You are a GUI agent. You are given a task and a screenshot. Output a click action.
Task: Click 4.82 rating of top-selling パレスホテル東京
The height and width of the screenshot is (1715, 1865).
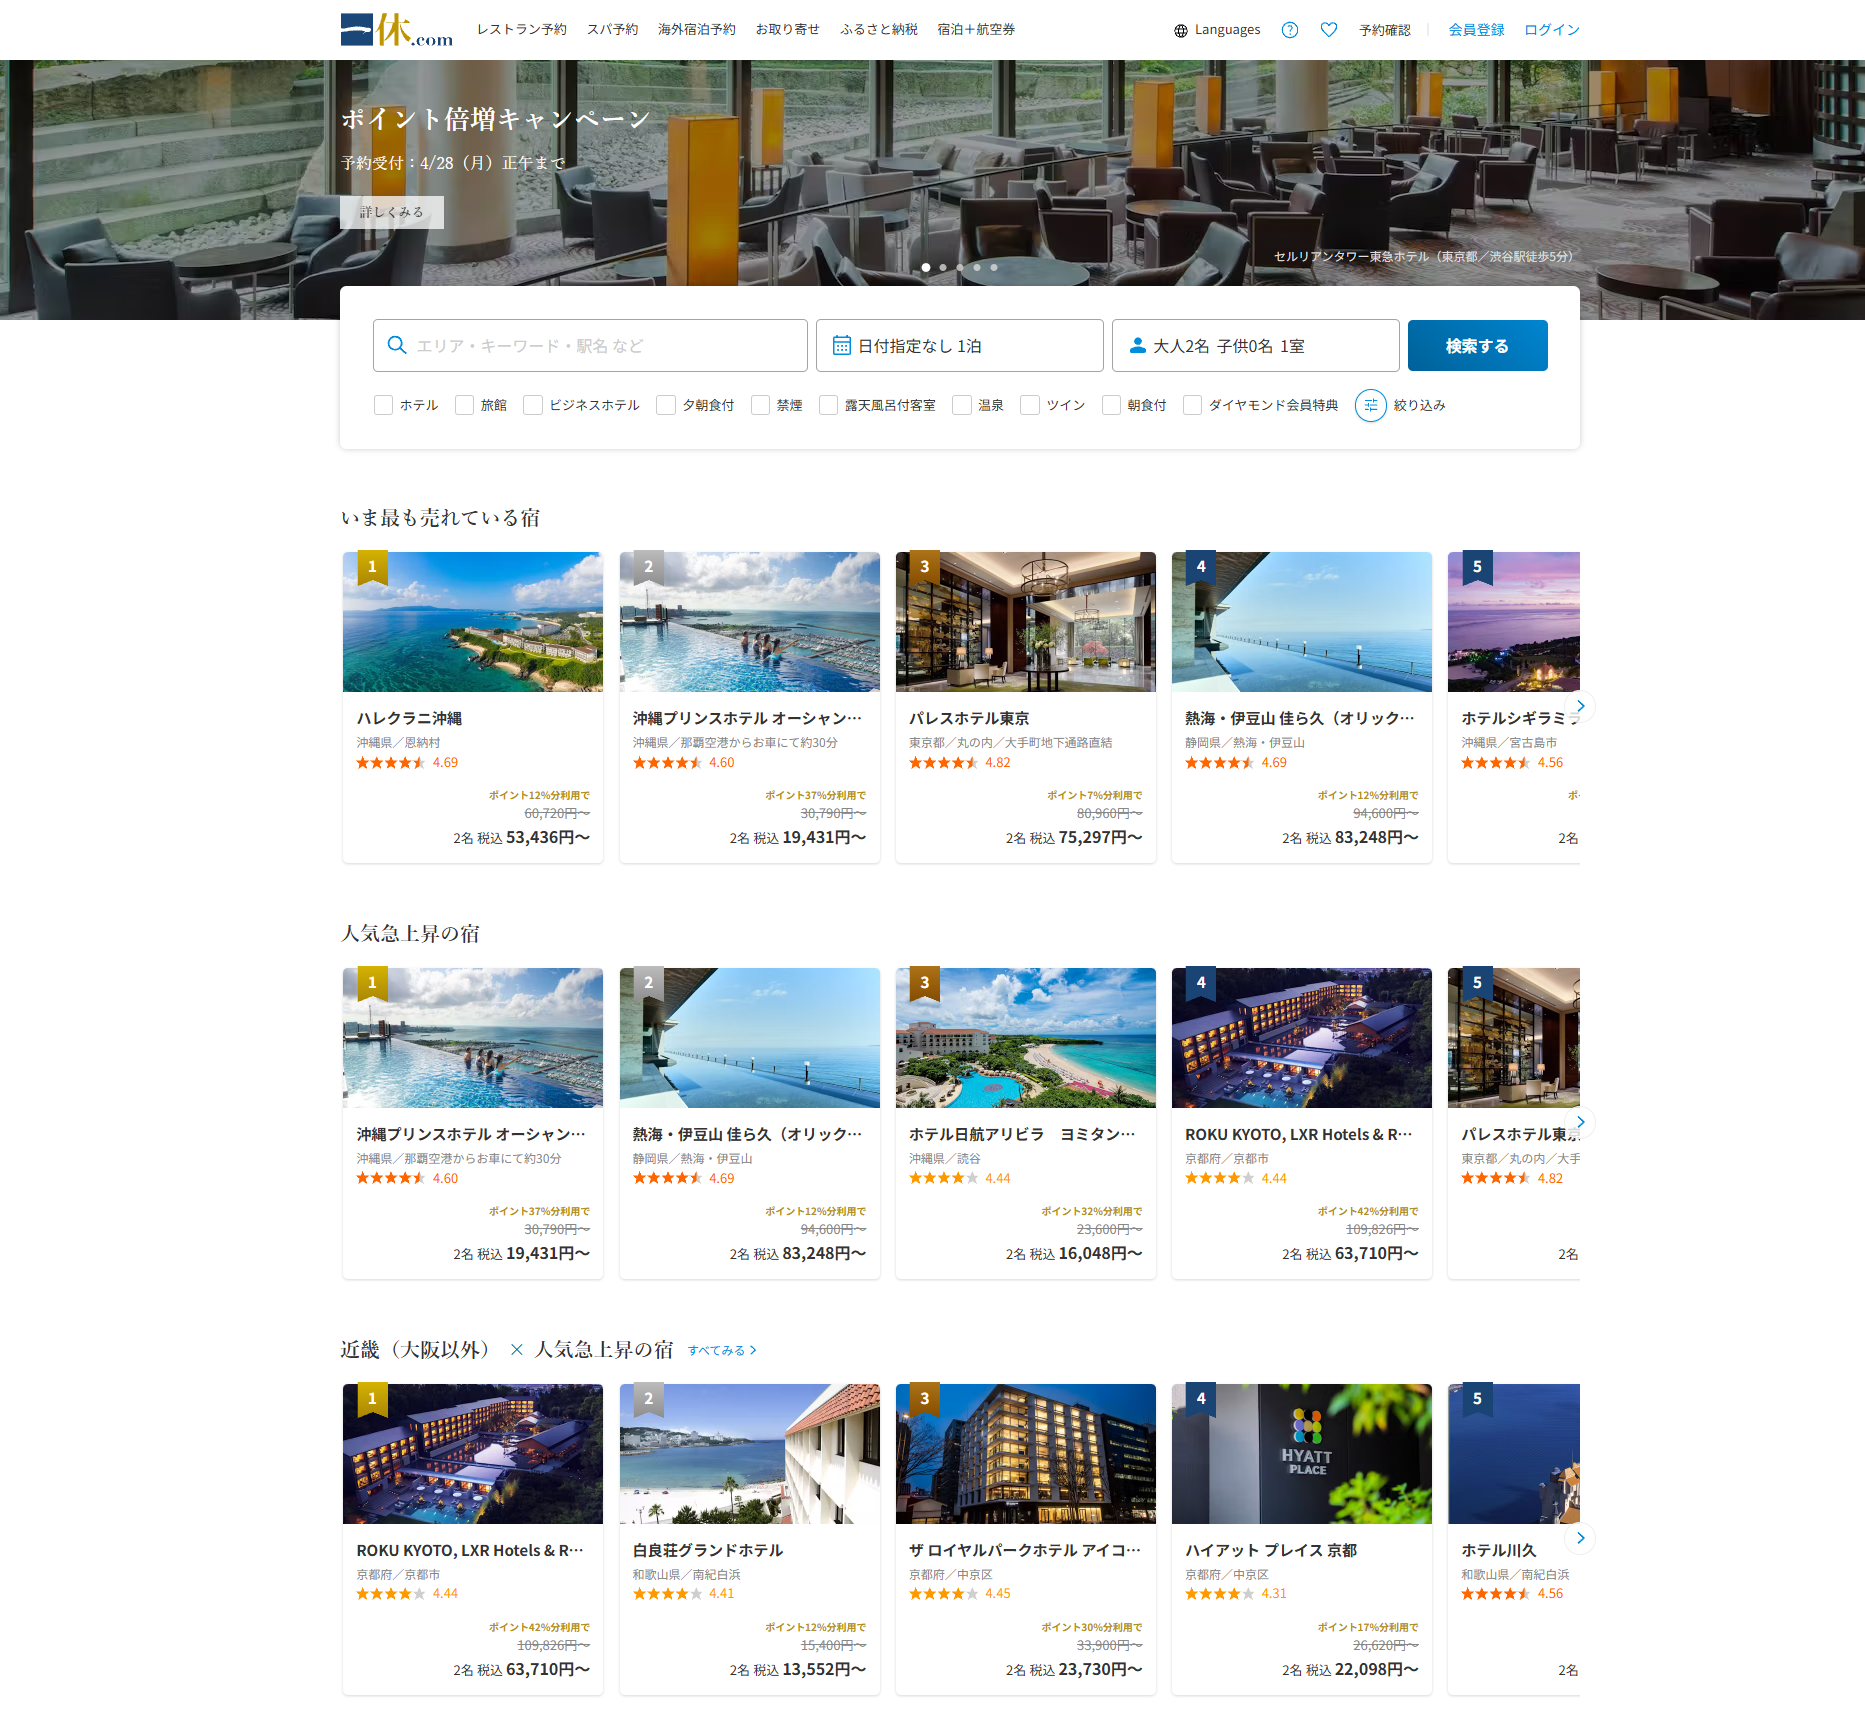[998, 762]
